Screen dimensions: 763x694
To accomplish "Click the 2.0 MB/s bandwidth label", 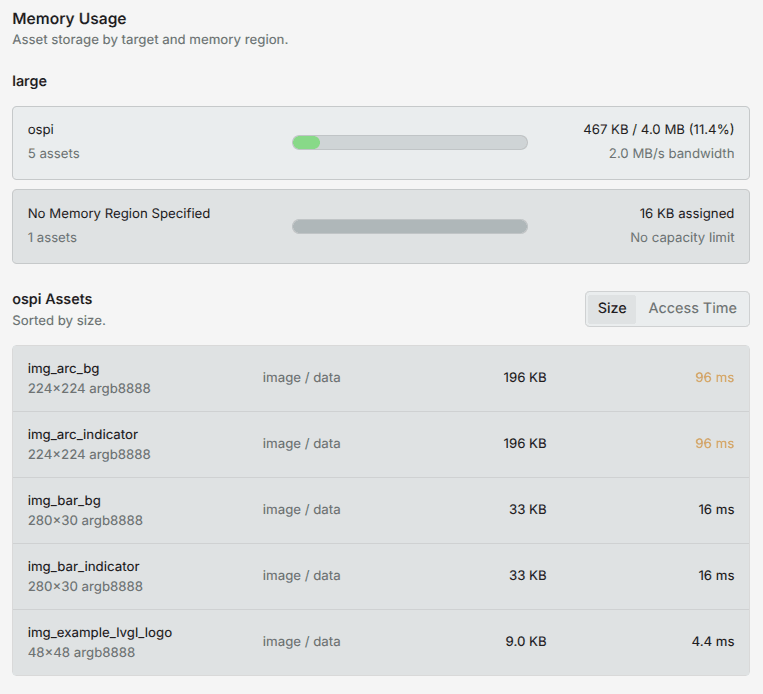I will pos(671,154).
